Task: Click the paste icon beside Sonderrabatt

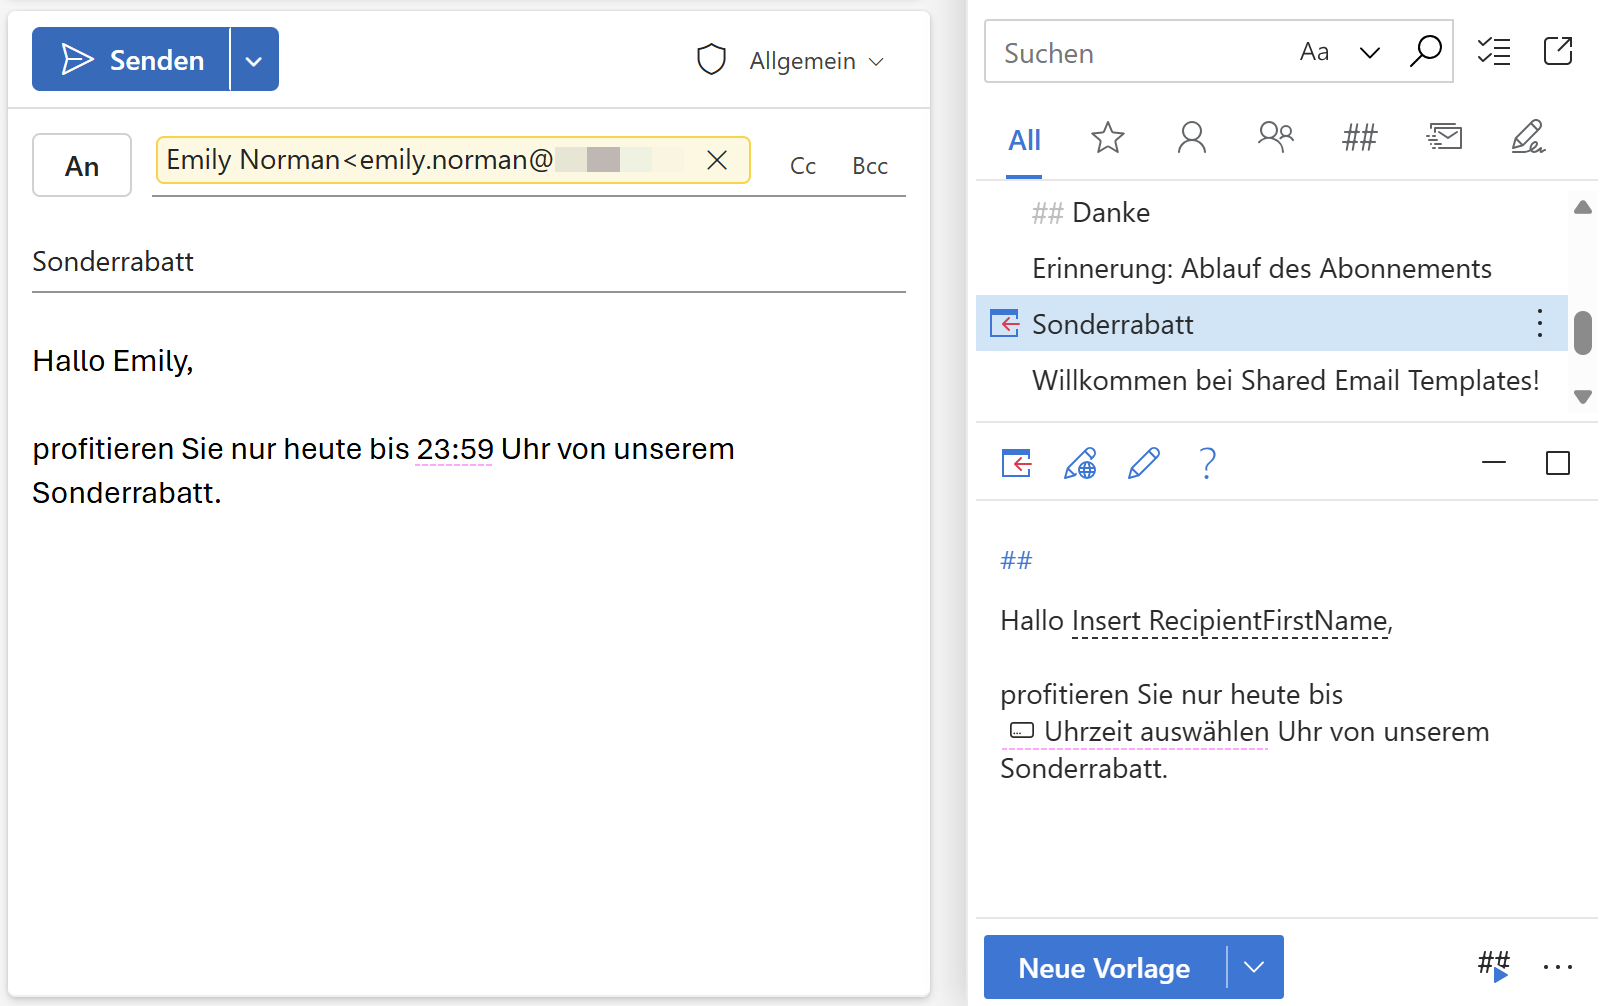Action: (x=1004, y=324)
